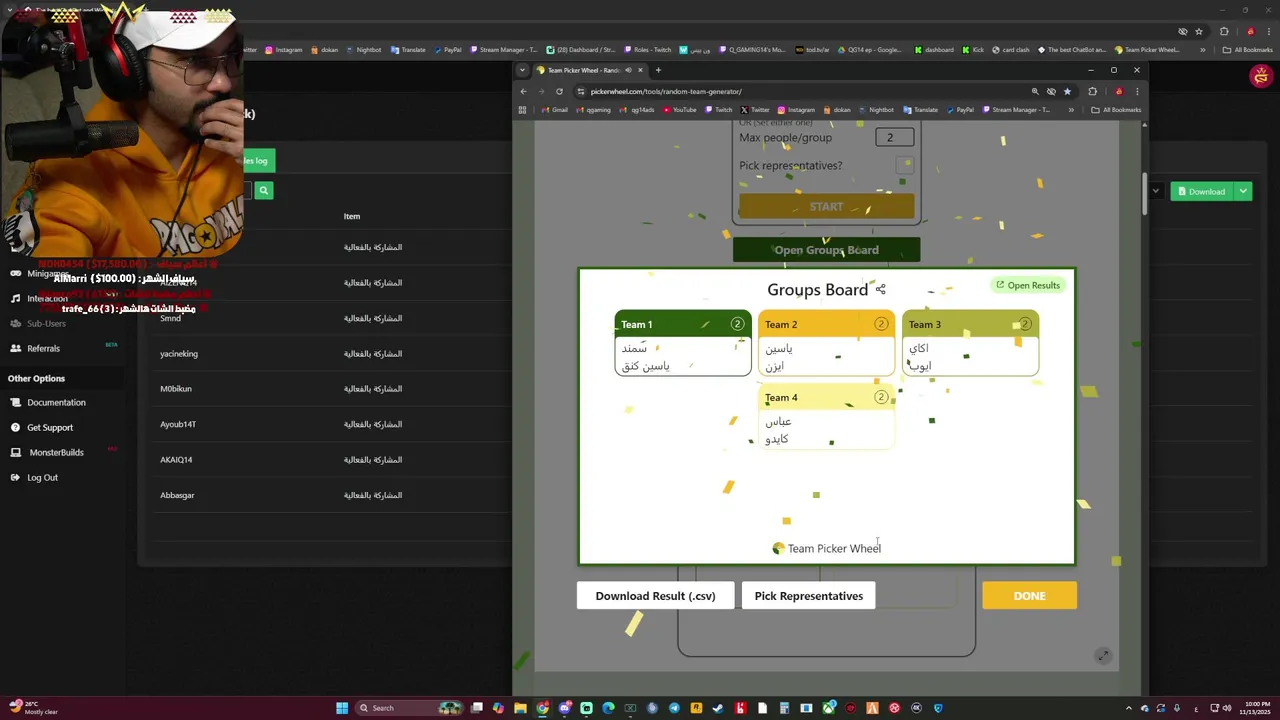The image size is (1280, 720).
Task: Open the YouTube bookmark in the front window
Action: (679, 110)
